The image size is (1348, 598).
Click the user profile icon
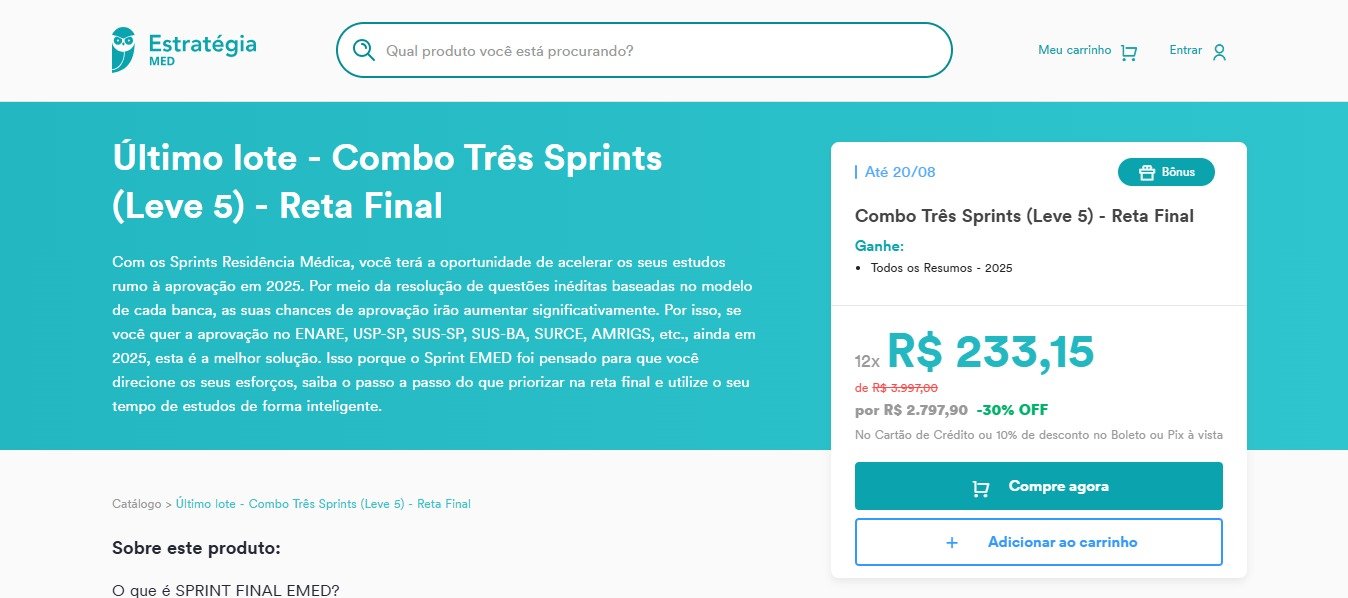pyautogui.click(x=1219, y=52)
